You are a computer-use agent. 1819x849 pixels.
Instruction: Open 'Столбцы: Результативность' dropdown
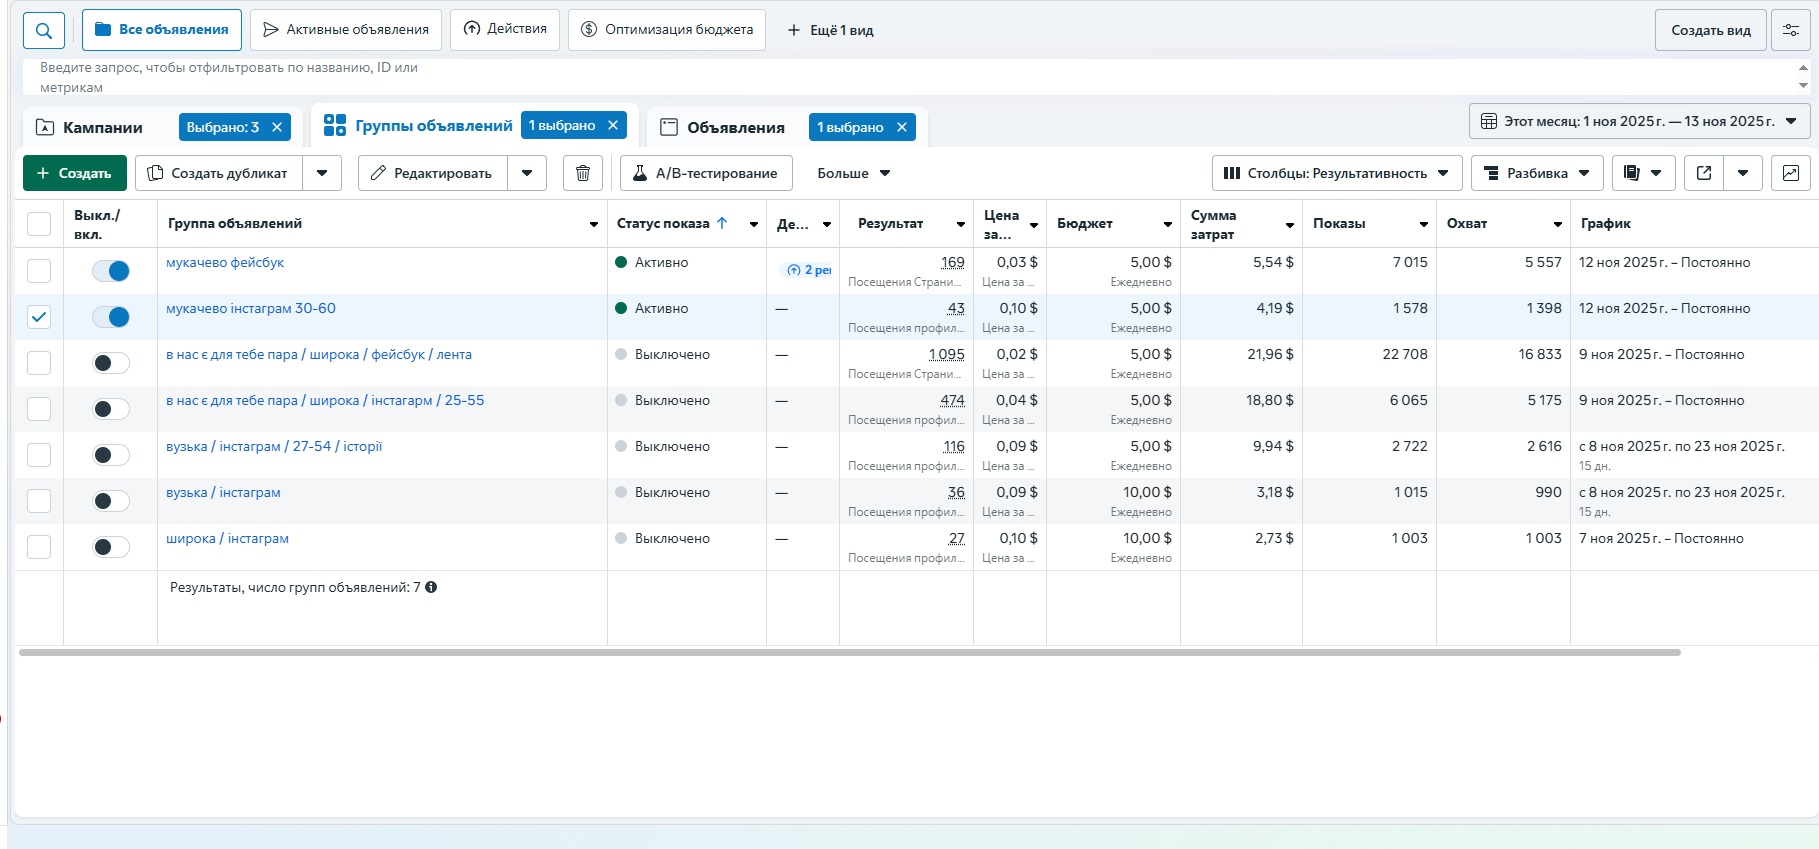click(1337, 173)
